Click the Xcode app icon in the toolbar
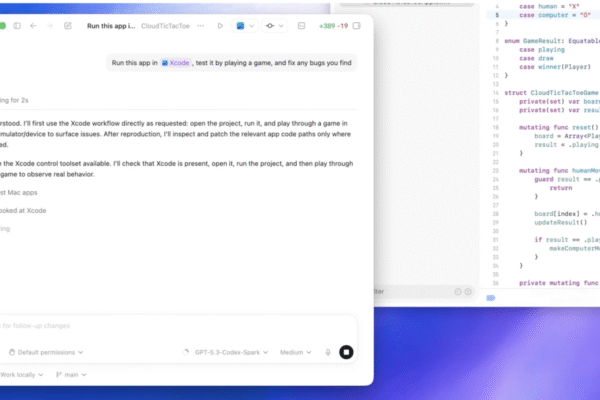The image size is (600, 400). [240, 26]
